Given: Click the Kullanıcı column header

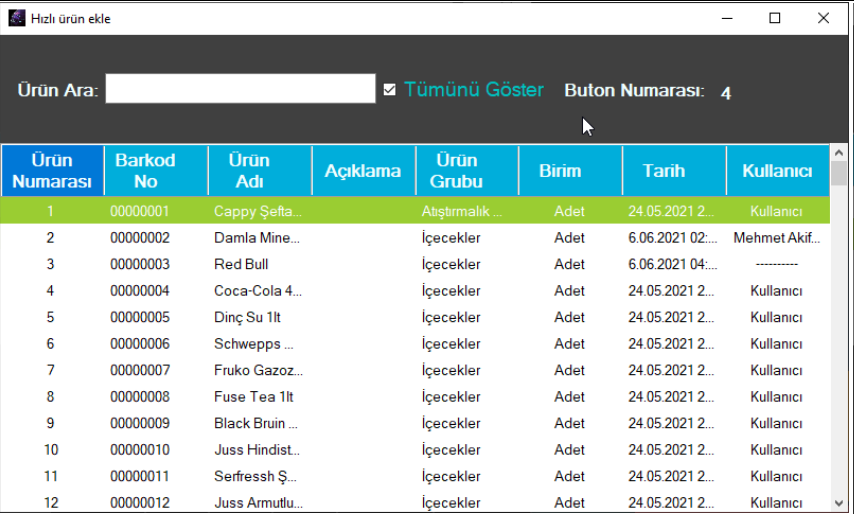Looking at the screenshot, I should [778, 171].
